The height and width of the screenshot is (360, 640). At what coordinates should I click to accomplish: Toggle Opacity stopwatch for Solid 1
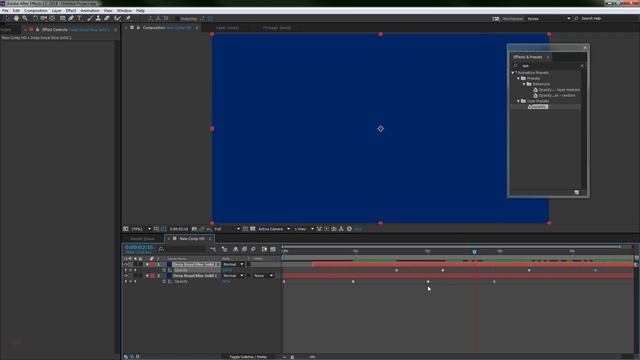point(164,282)
